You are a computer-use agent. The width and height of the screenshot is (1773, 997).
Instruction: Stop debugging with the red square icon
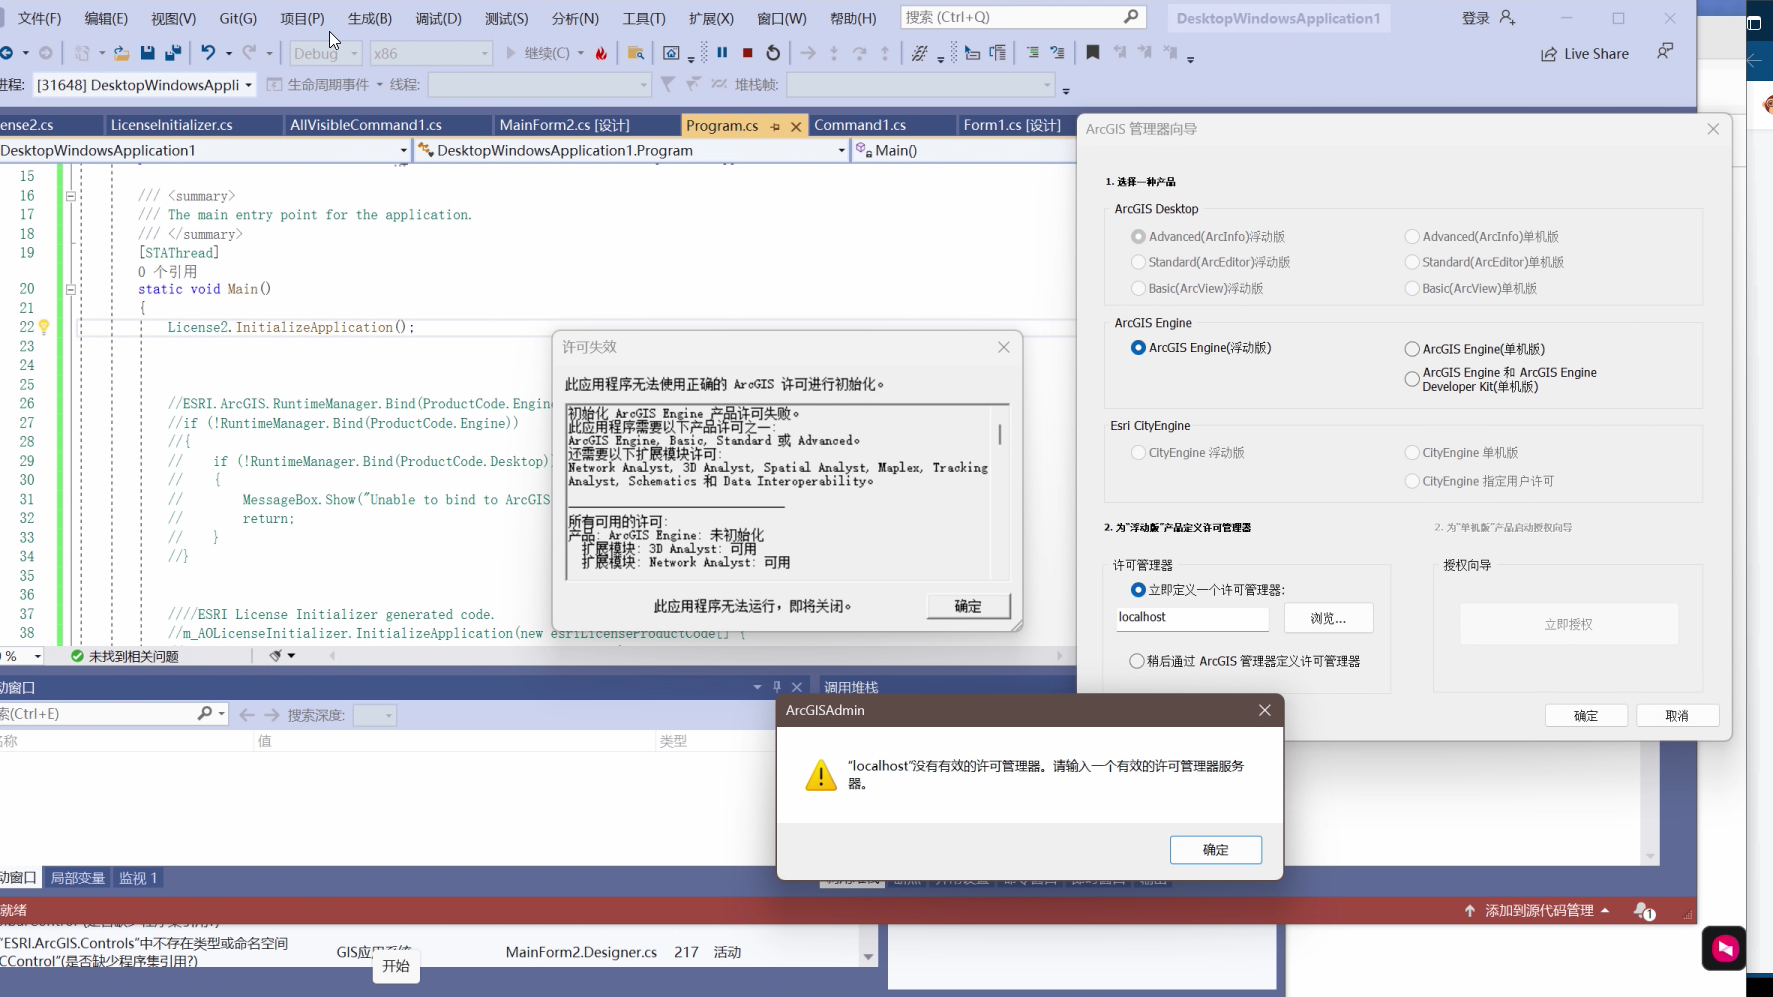[747, 53]
